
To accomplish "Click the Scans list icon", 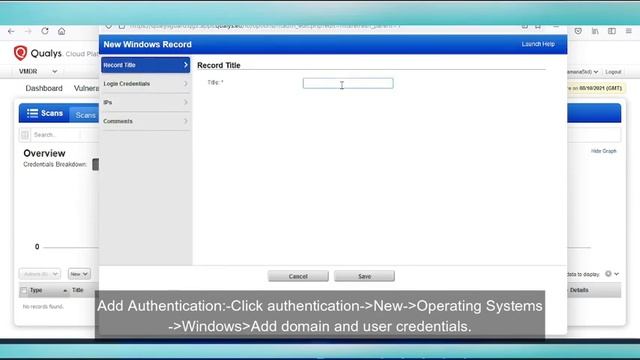I will point(32,113).
